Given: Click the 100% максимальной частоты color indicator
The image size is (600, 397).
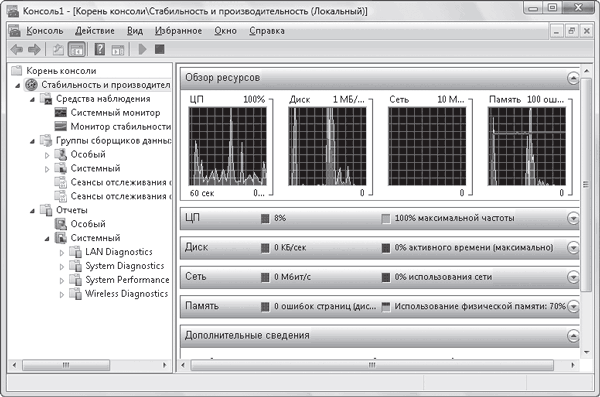Looking at the screenshot, I should click(x=386, y=218).
